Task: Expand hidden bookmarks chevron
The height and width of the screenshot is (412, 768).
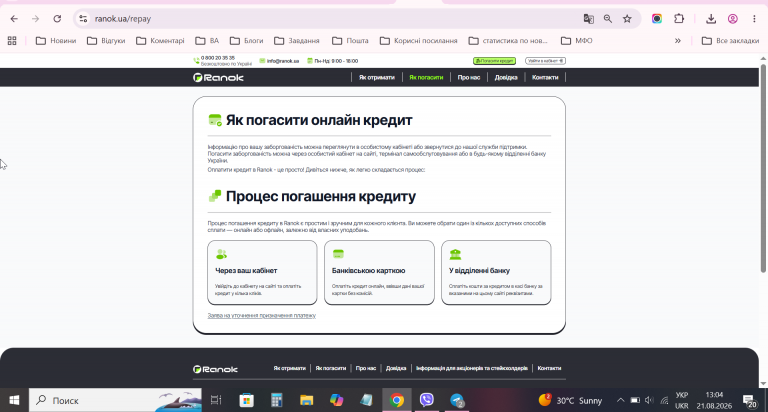Action: point(677,41)
